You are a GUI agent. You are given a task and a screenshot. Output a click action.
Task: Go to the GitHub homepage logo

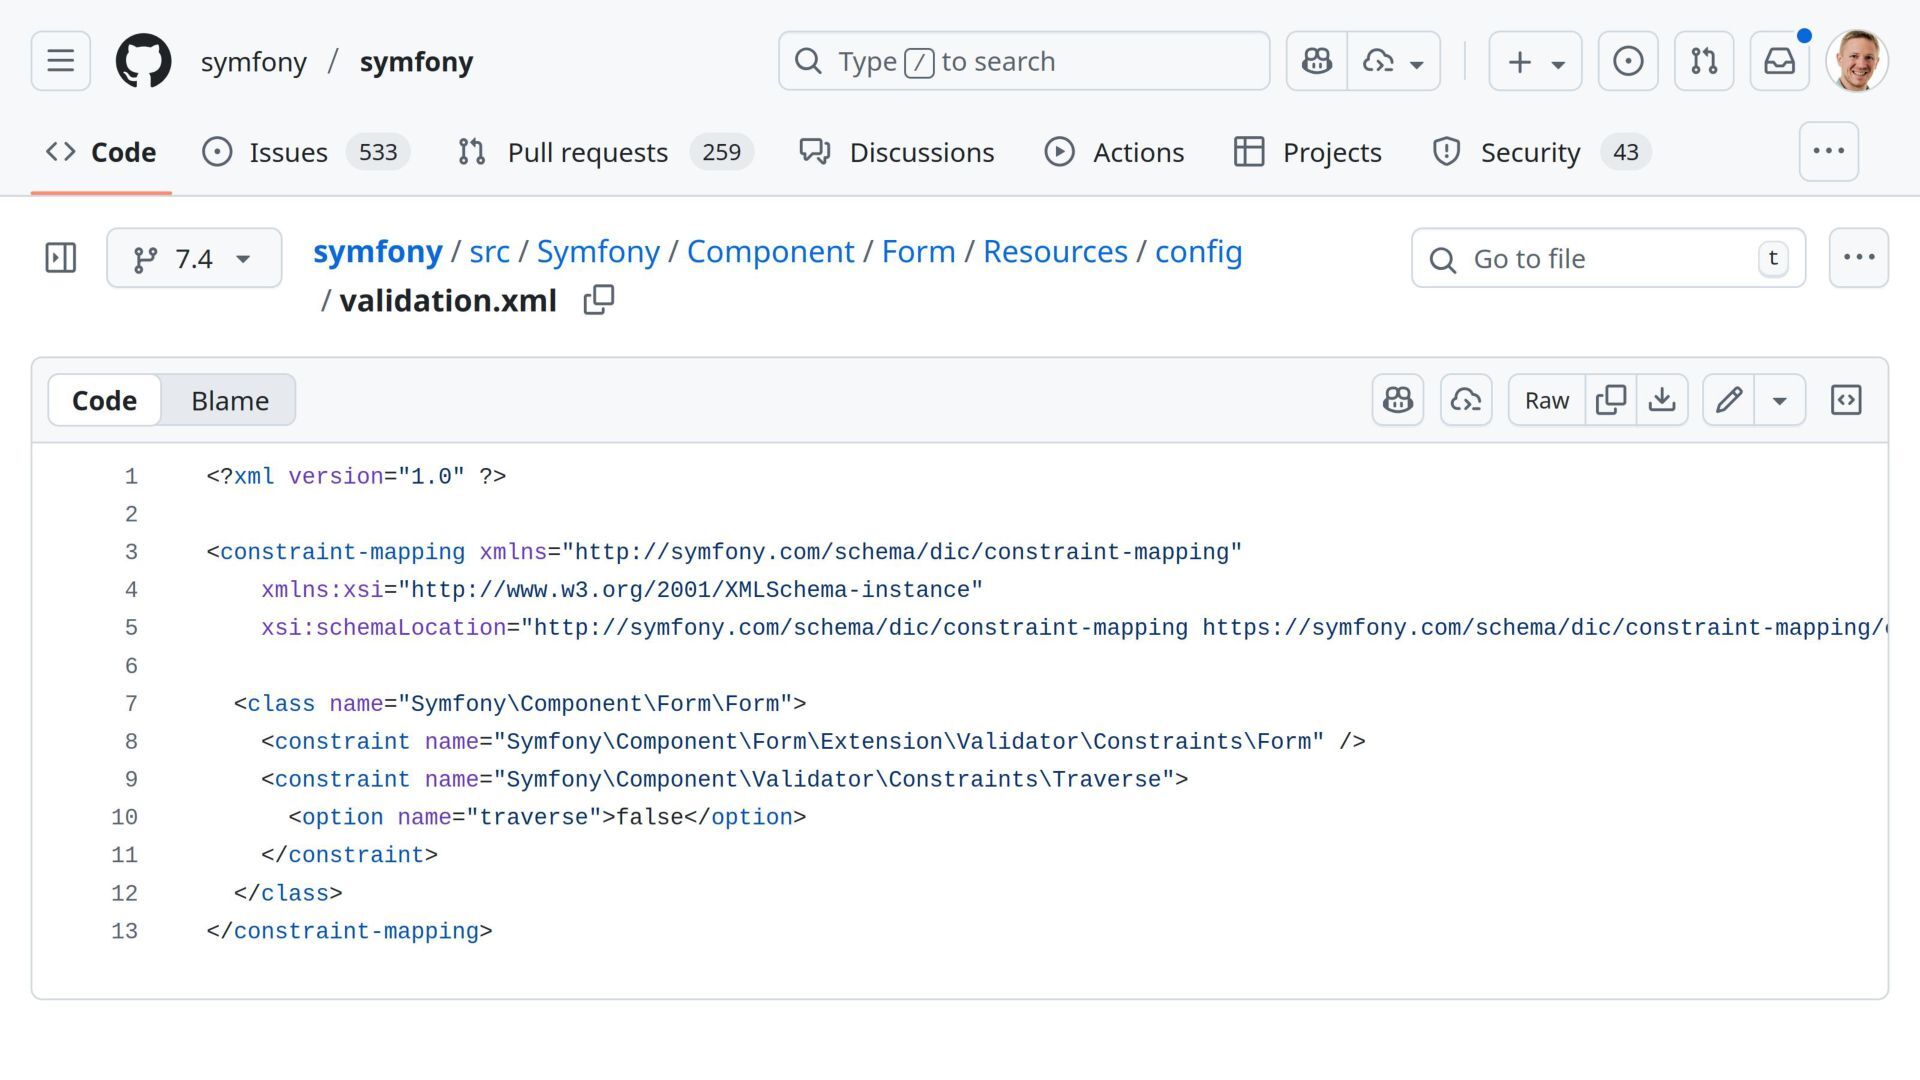(143, 61)
